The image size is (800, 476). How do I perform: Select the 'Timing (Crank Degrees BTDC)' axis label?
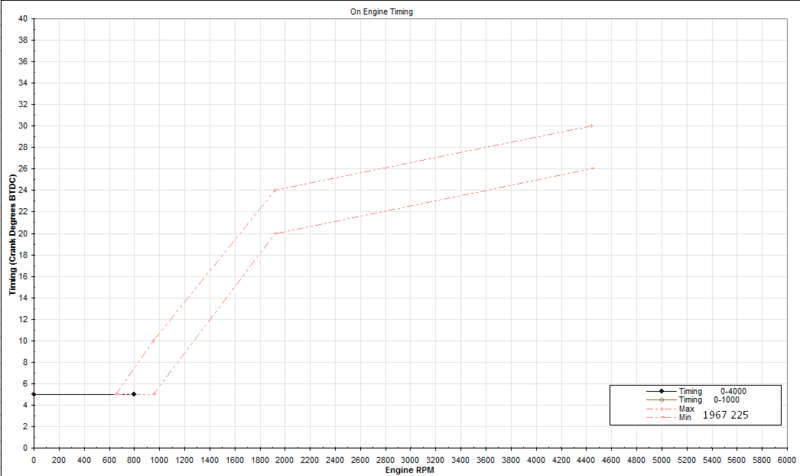click(x=13, y=234)
